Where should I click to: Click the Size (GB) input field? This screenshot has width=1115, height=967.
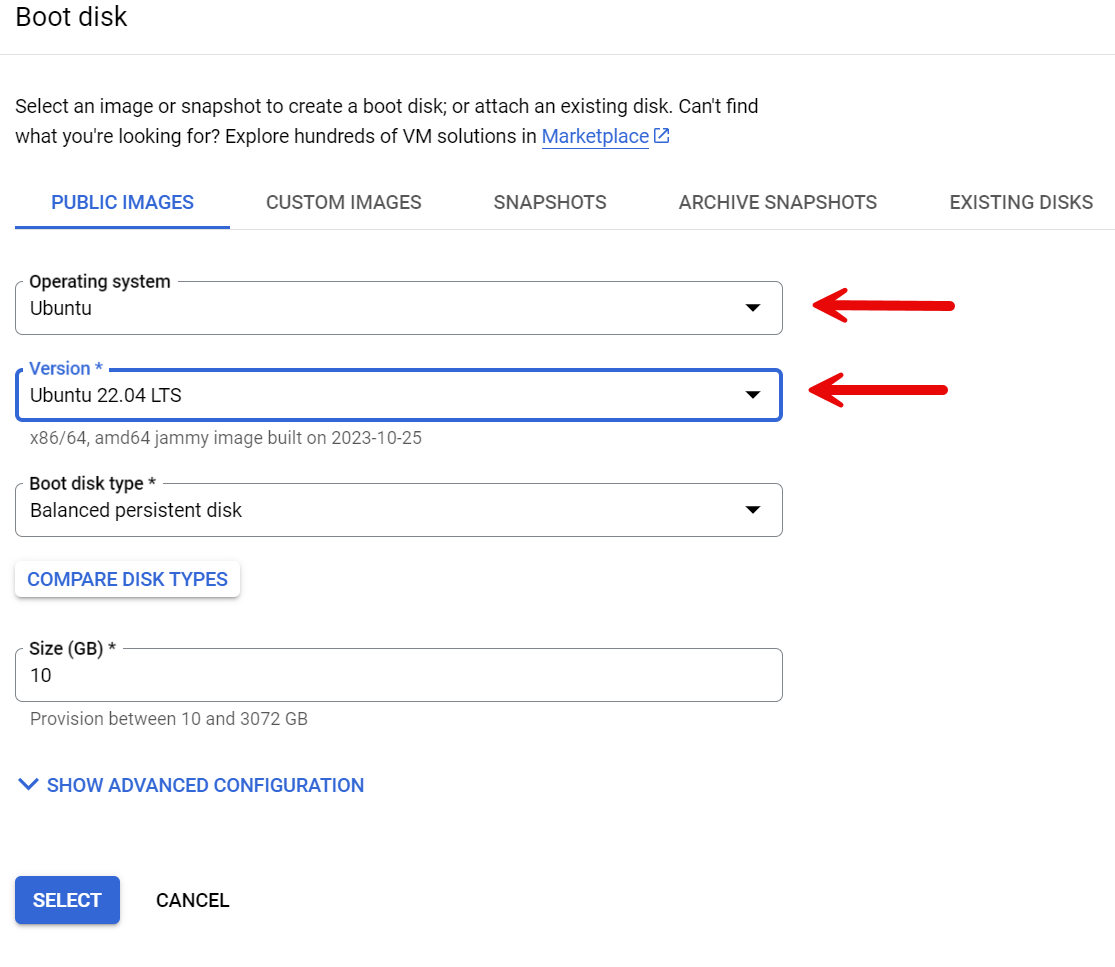399,675
